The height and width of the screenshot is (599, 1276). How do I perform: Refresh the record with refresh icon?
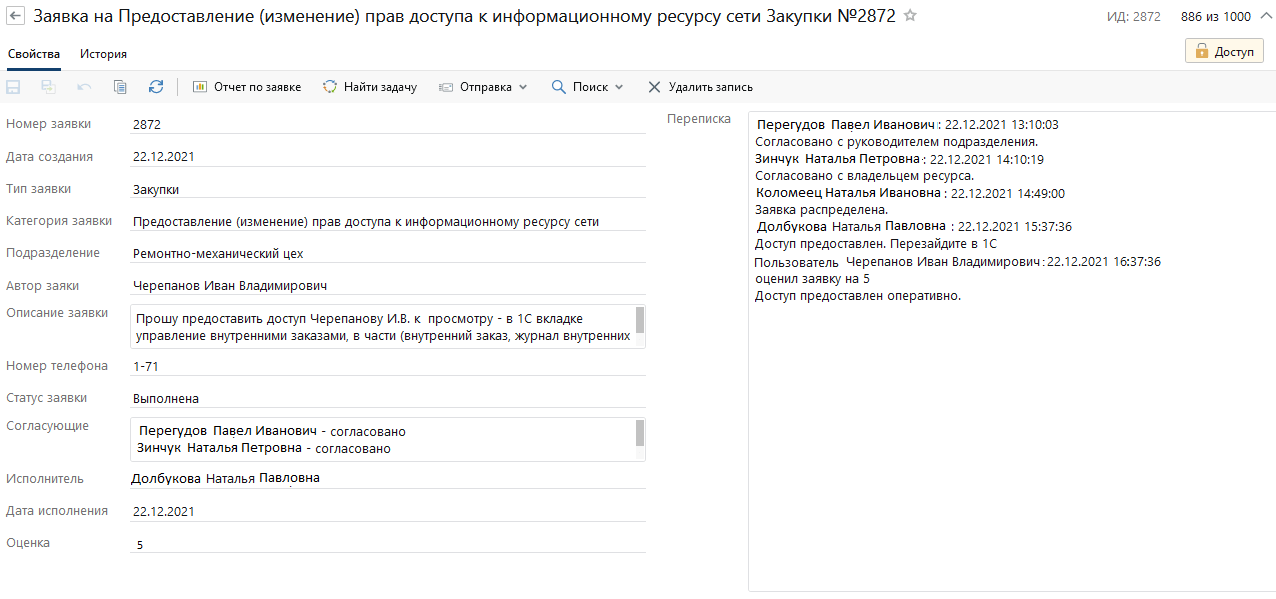pos(156,87)
